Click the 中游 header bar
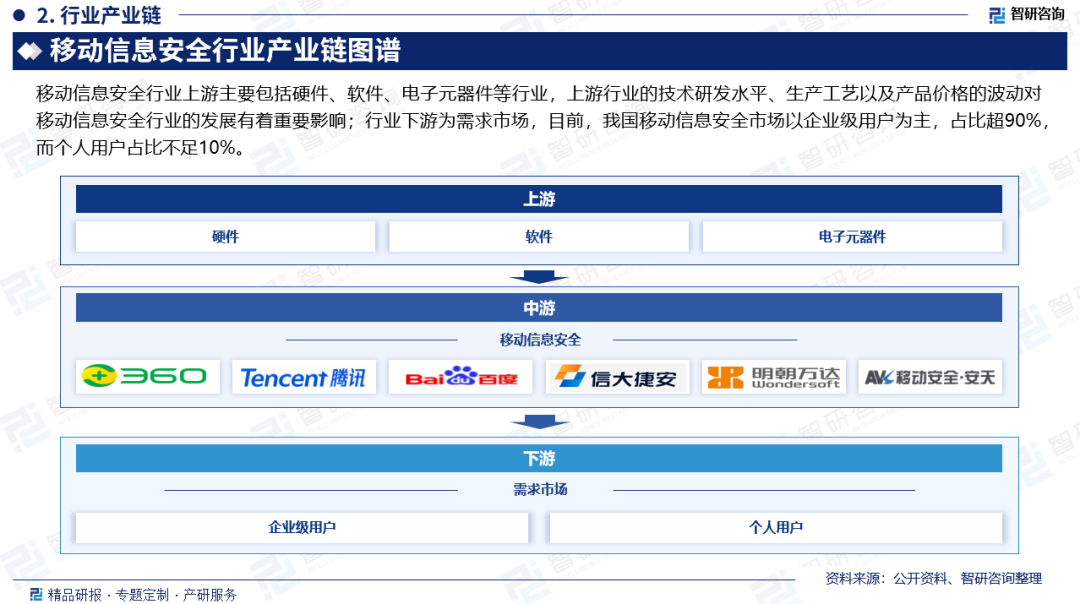This screenshot has height=604, width=1080. click(x=539, y=308)
